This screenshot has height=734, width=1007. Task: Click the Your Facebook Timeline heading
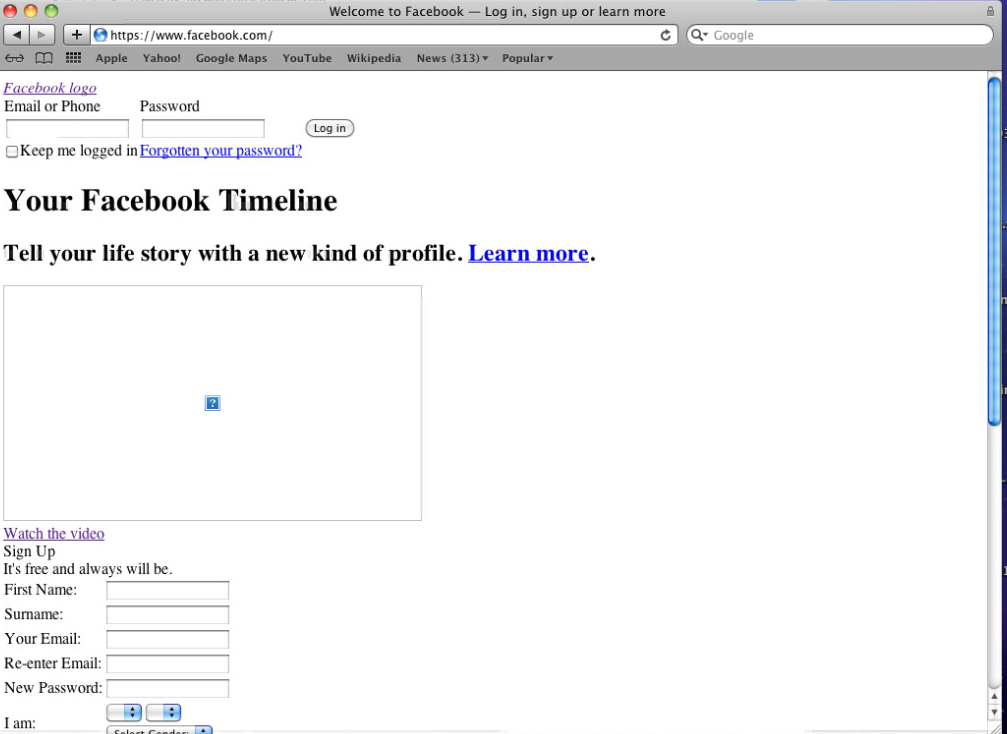[x=170, y=200]
